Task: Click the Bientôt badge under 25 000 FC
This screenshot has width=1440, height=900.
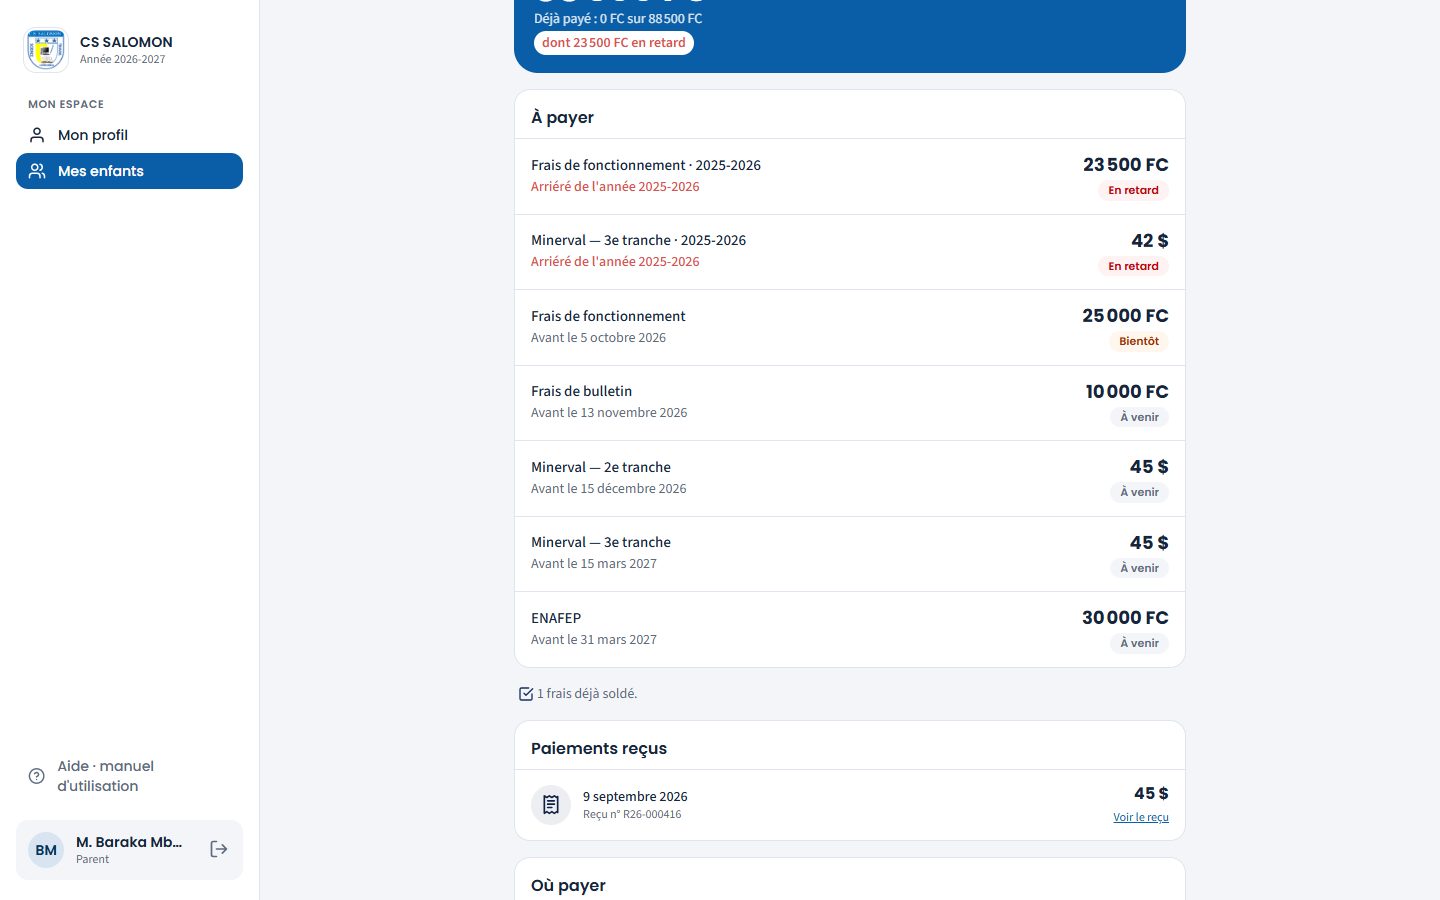Action: point(1139,341)
